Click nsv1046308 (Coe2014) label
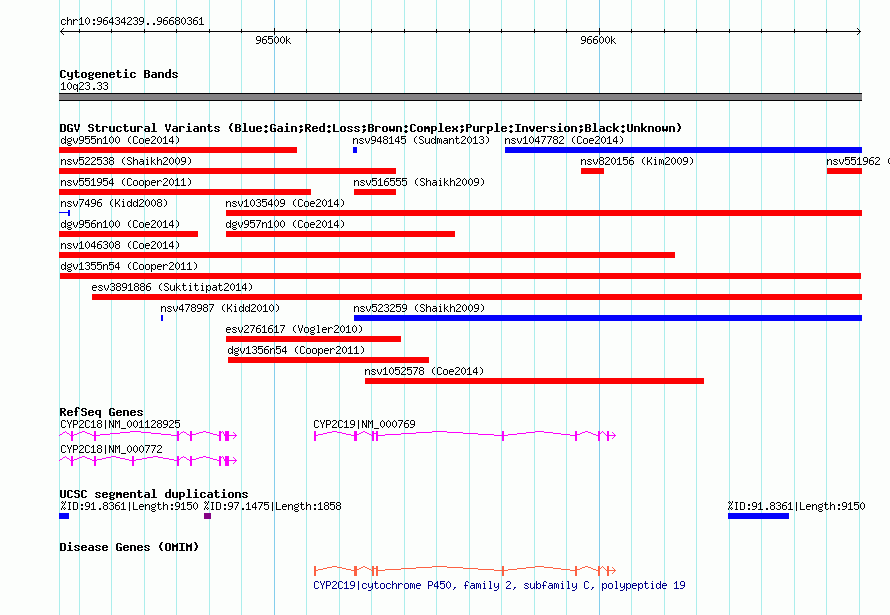 (x=120, y=245)
